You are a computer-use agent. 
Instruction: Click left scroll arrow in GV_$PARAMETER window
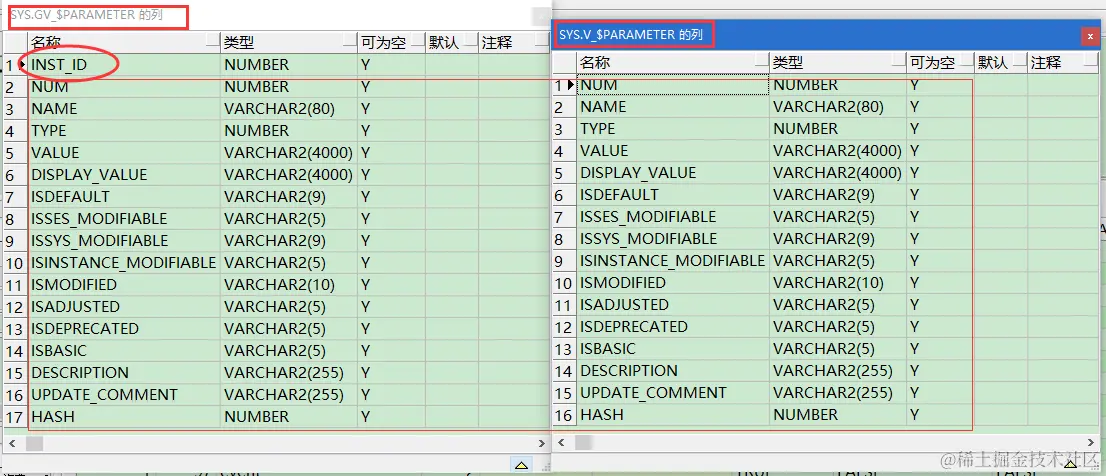point(12,444)
